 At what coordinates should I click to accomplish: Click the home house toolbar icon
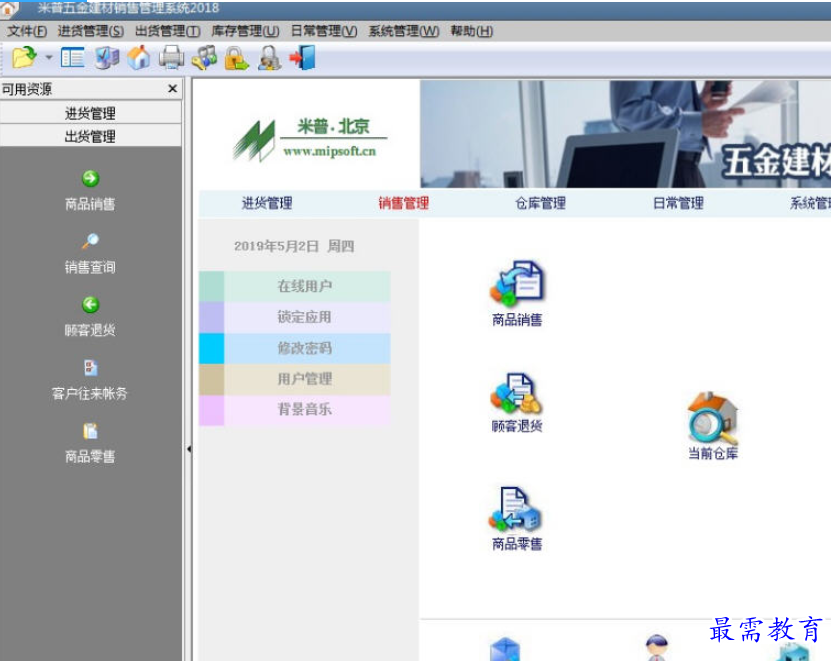(x=139, y=57)
